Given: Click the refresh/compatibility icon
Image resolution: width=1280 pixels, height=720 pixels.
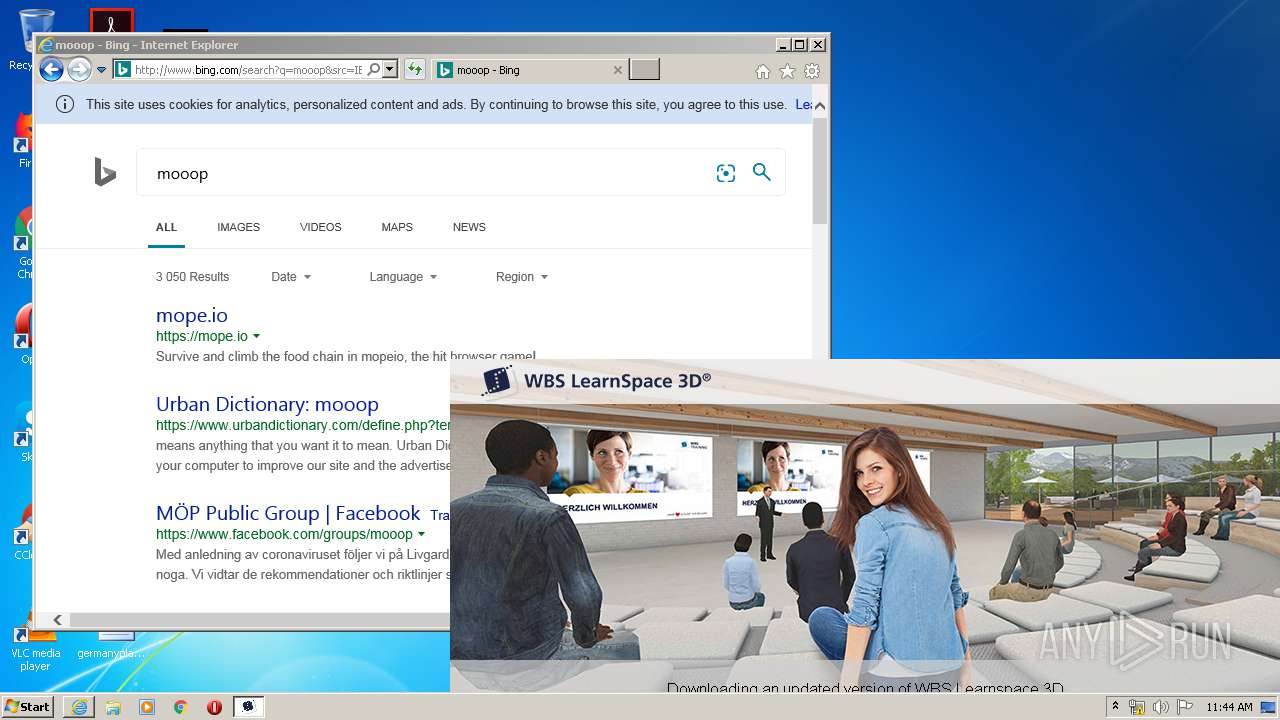Looking at the screenshot, I should (x=415, y=70).
